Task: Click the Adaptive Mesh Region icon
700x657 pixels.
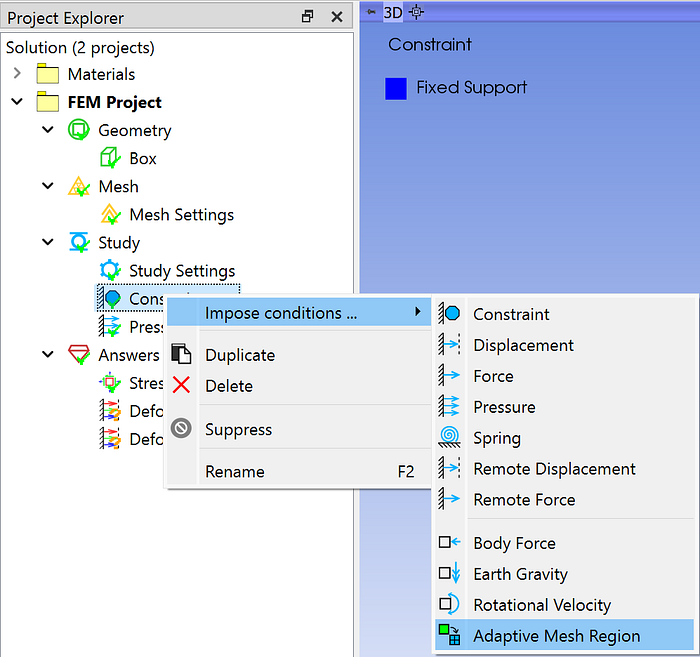Action: (450, 635)
